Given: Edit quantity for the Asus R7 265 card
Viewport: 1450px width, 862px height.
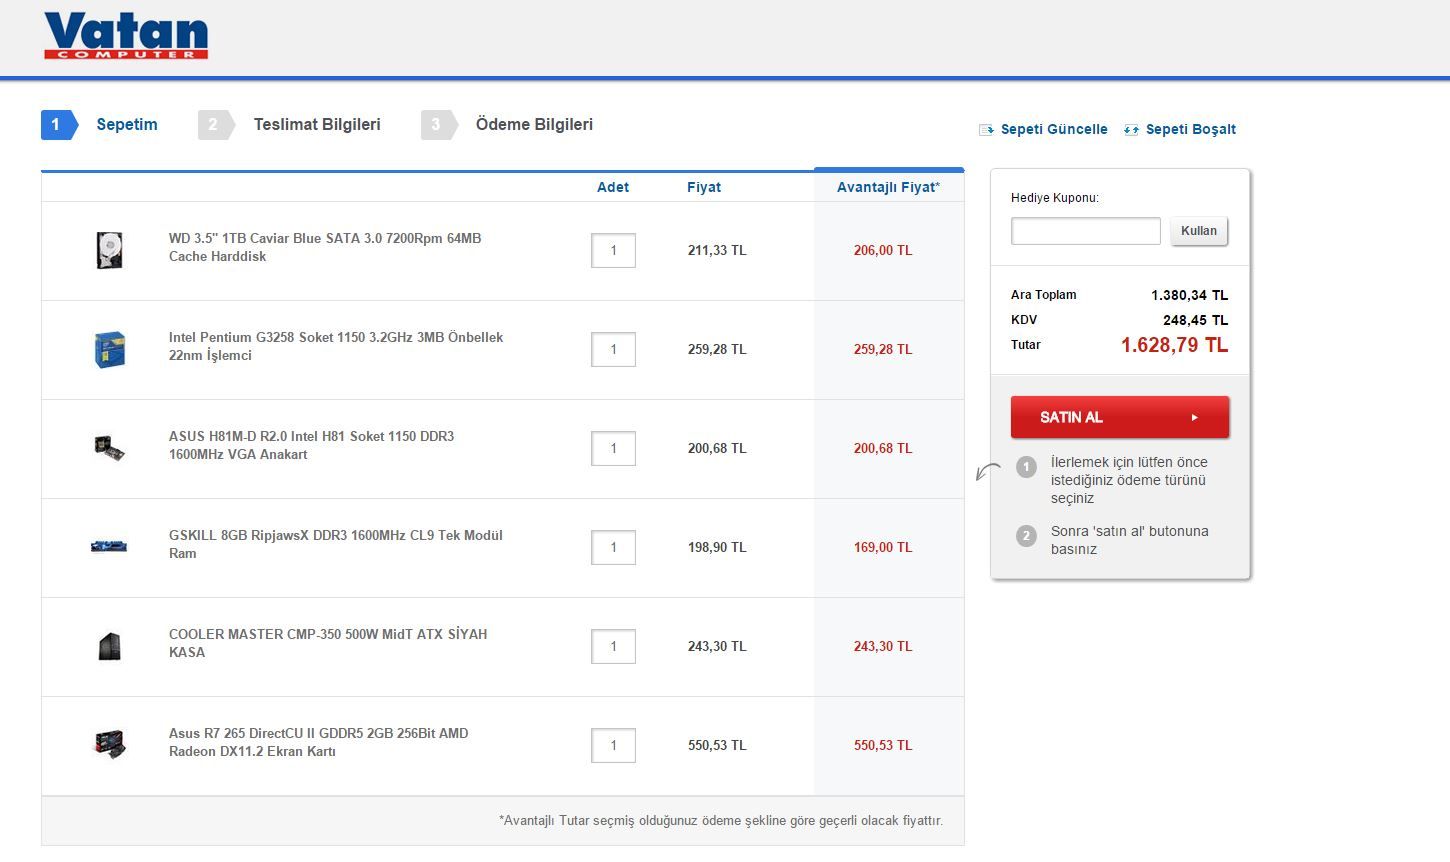Looking at the screenshot, I should tap(613, 746).
